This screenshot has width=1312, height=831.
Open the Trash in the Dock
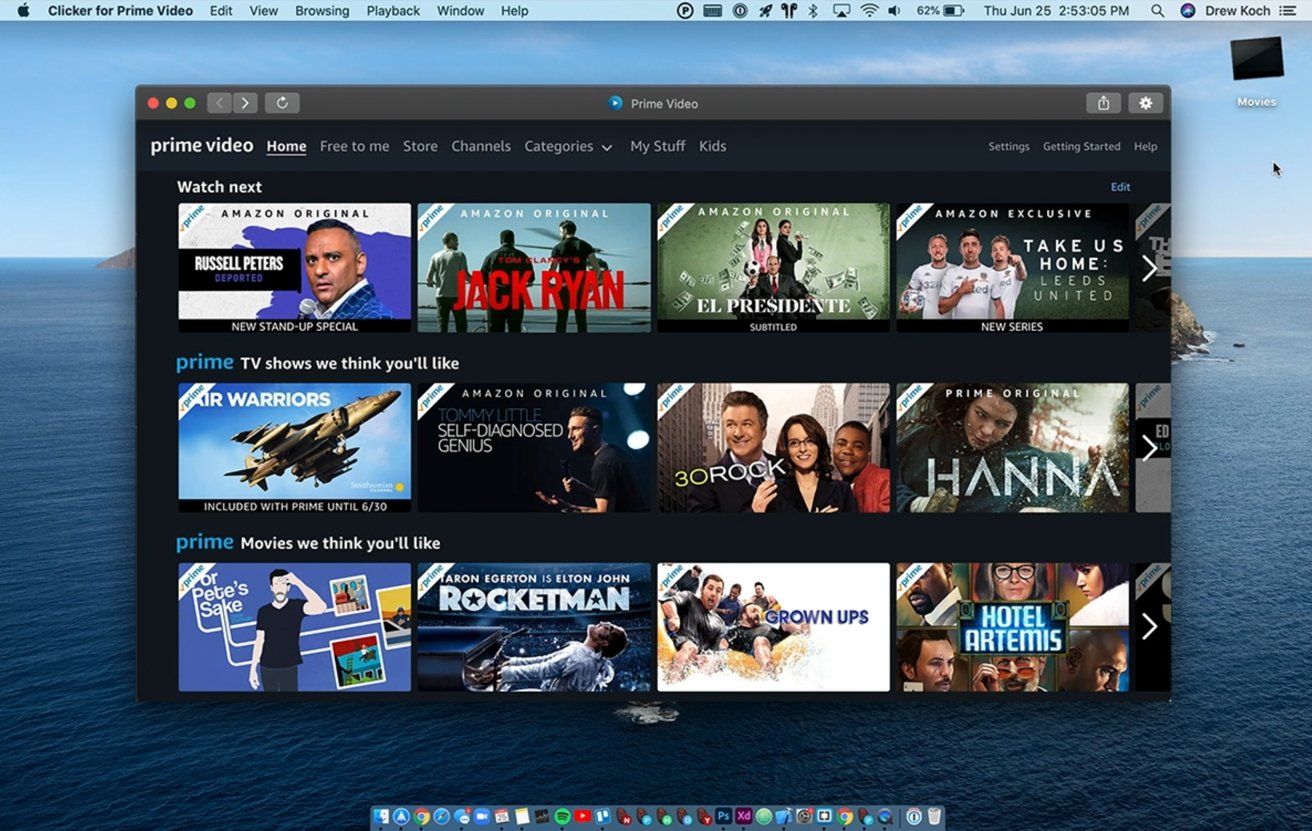coord(933,817)
